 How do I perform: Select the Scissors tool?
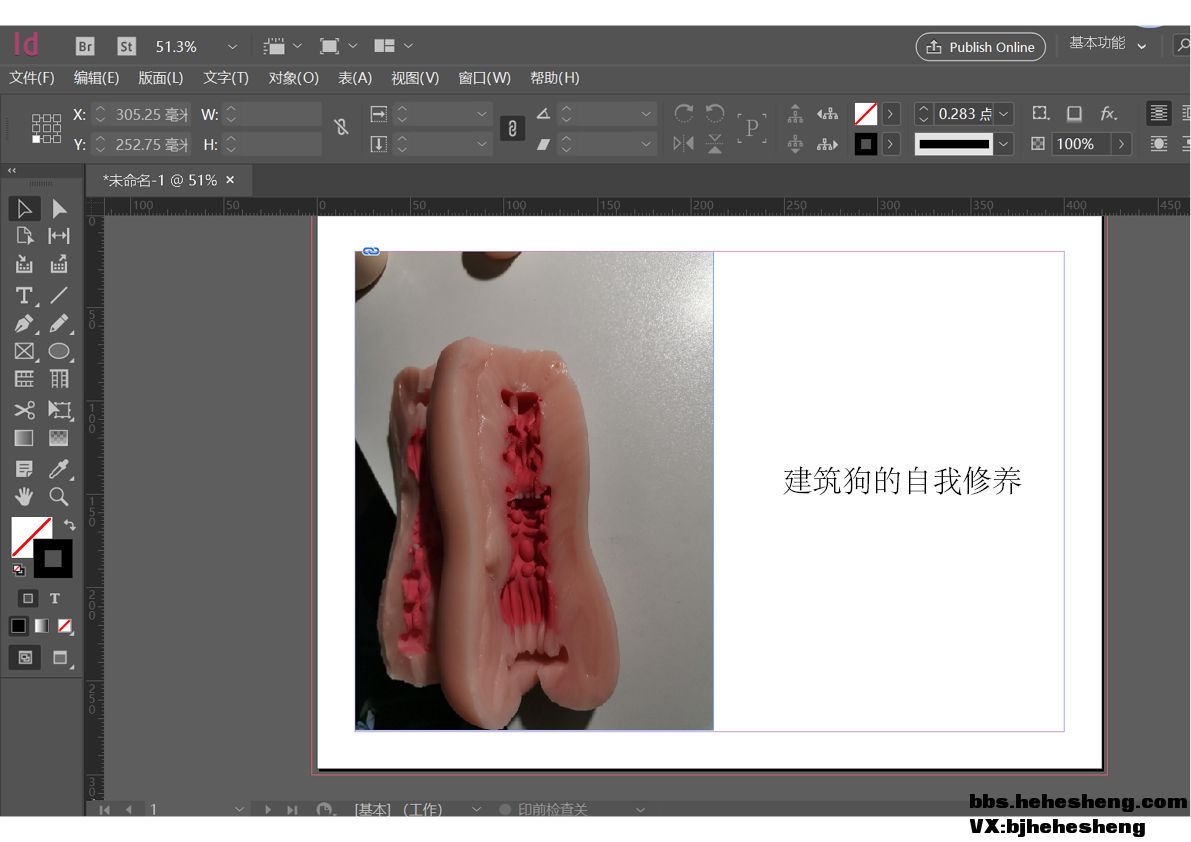(x=24, y=410)
